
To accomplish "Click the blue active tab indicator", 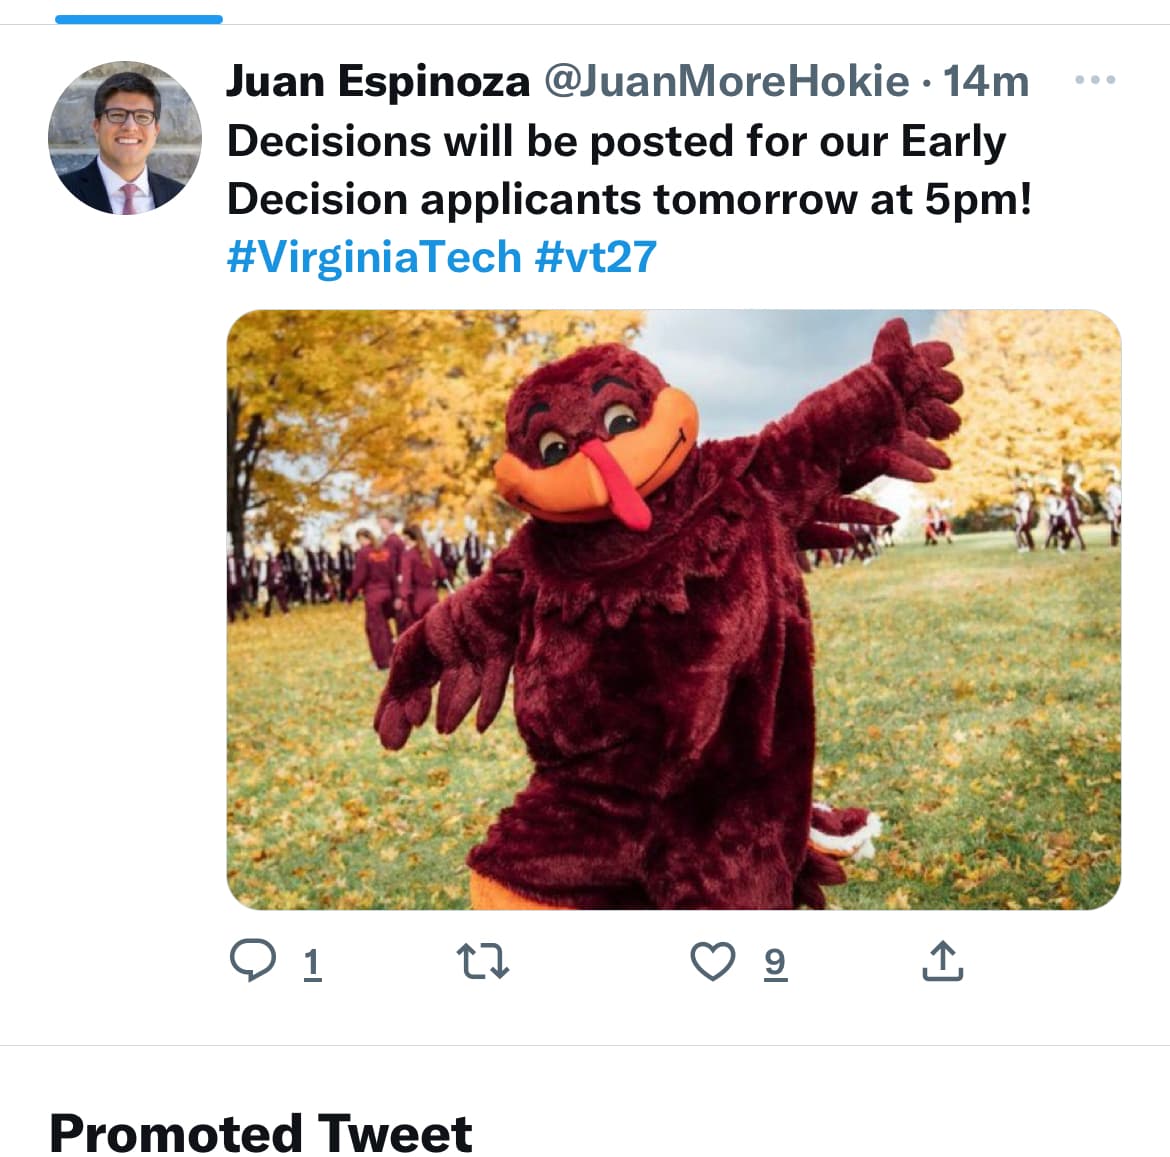I will pyautogui.click(x=139, y=19).
